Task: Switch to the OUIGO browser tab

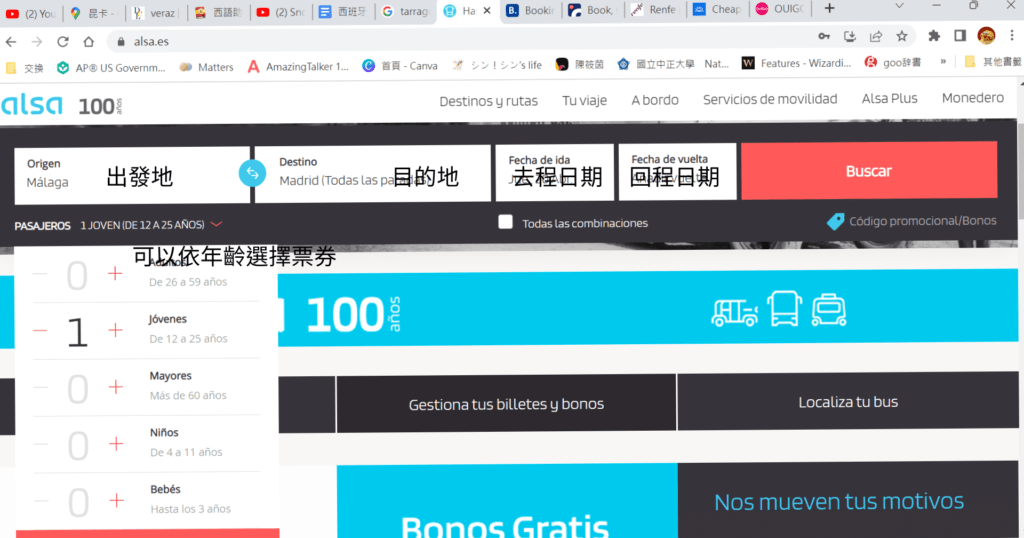Action: pos(780,10)
